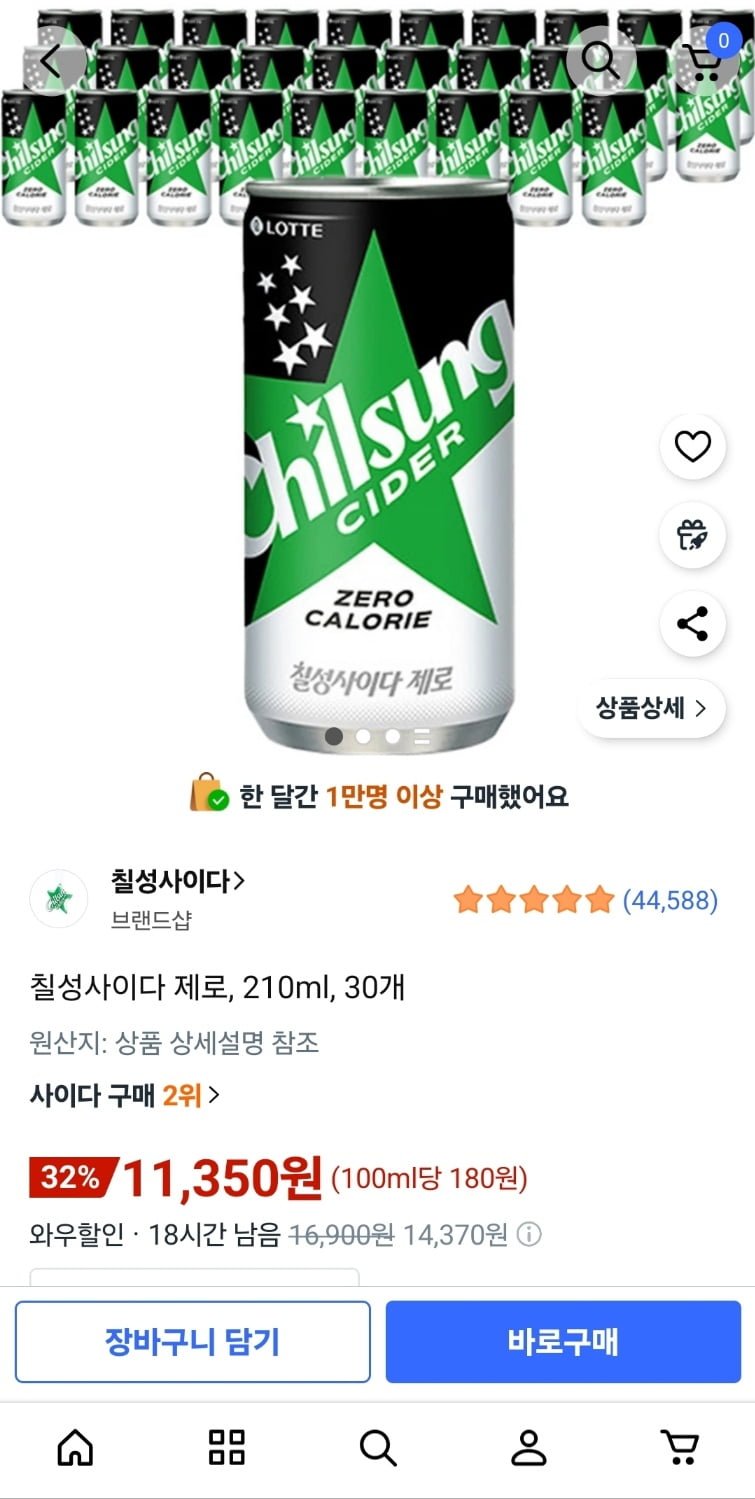Open search from top magnifier icon
Image resolution: width=755 pixels, height=1499 pixels.
click(600, 61)
